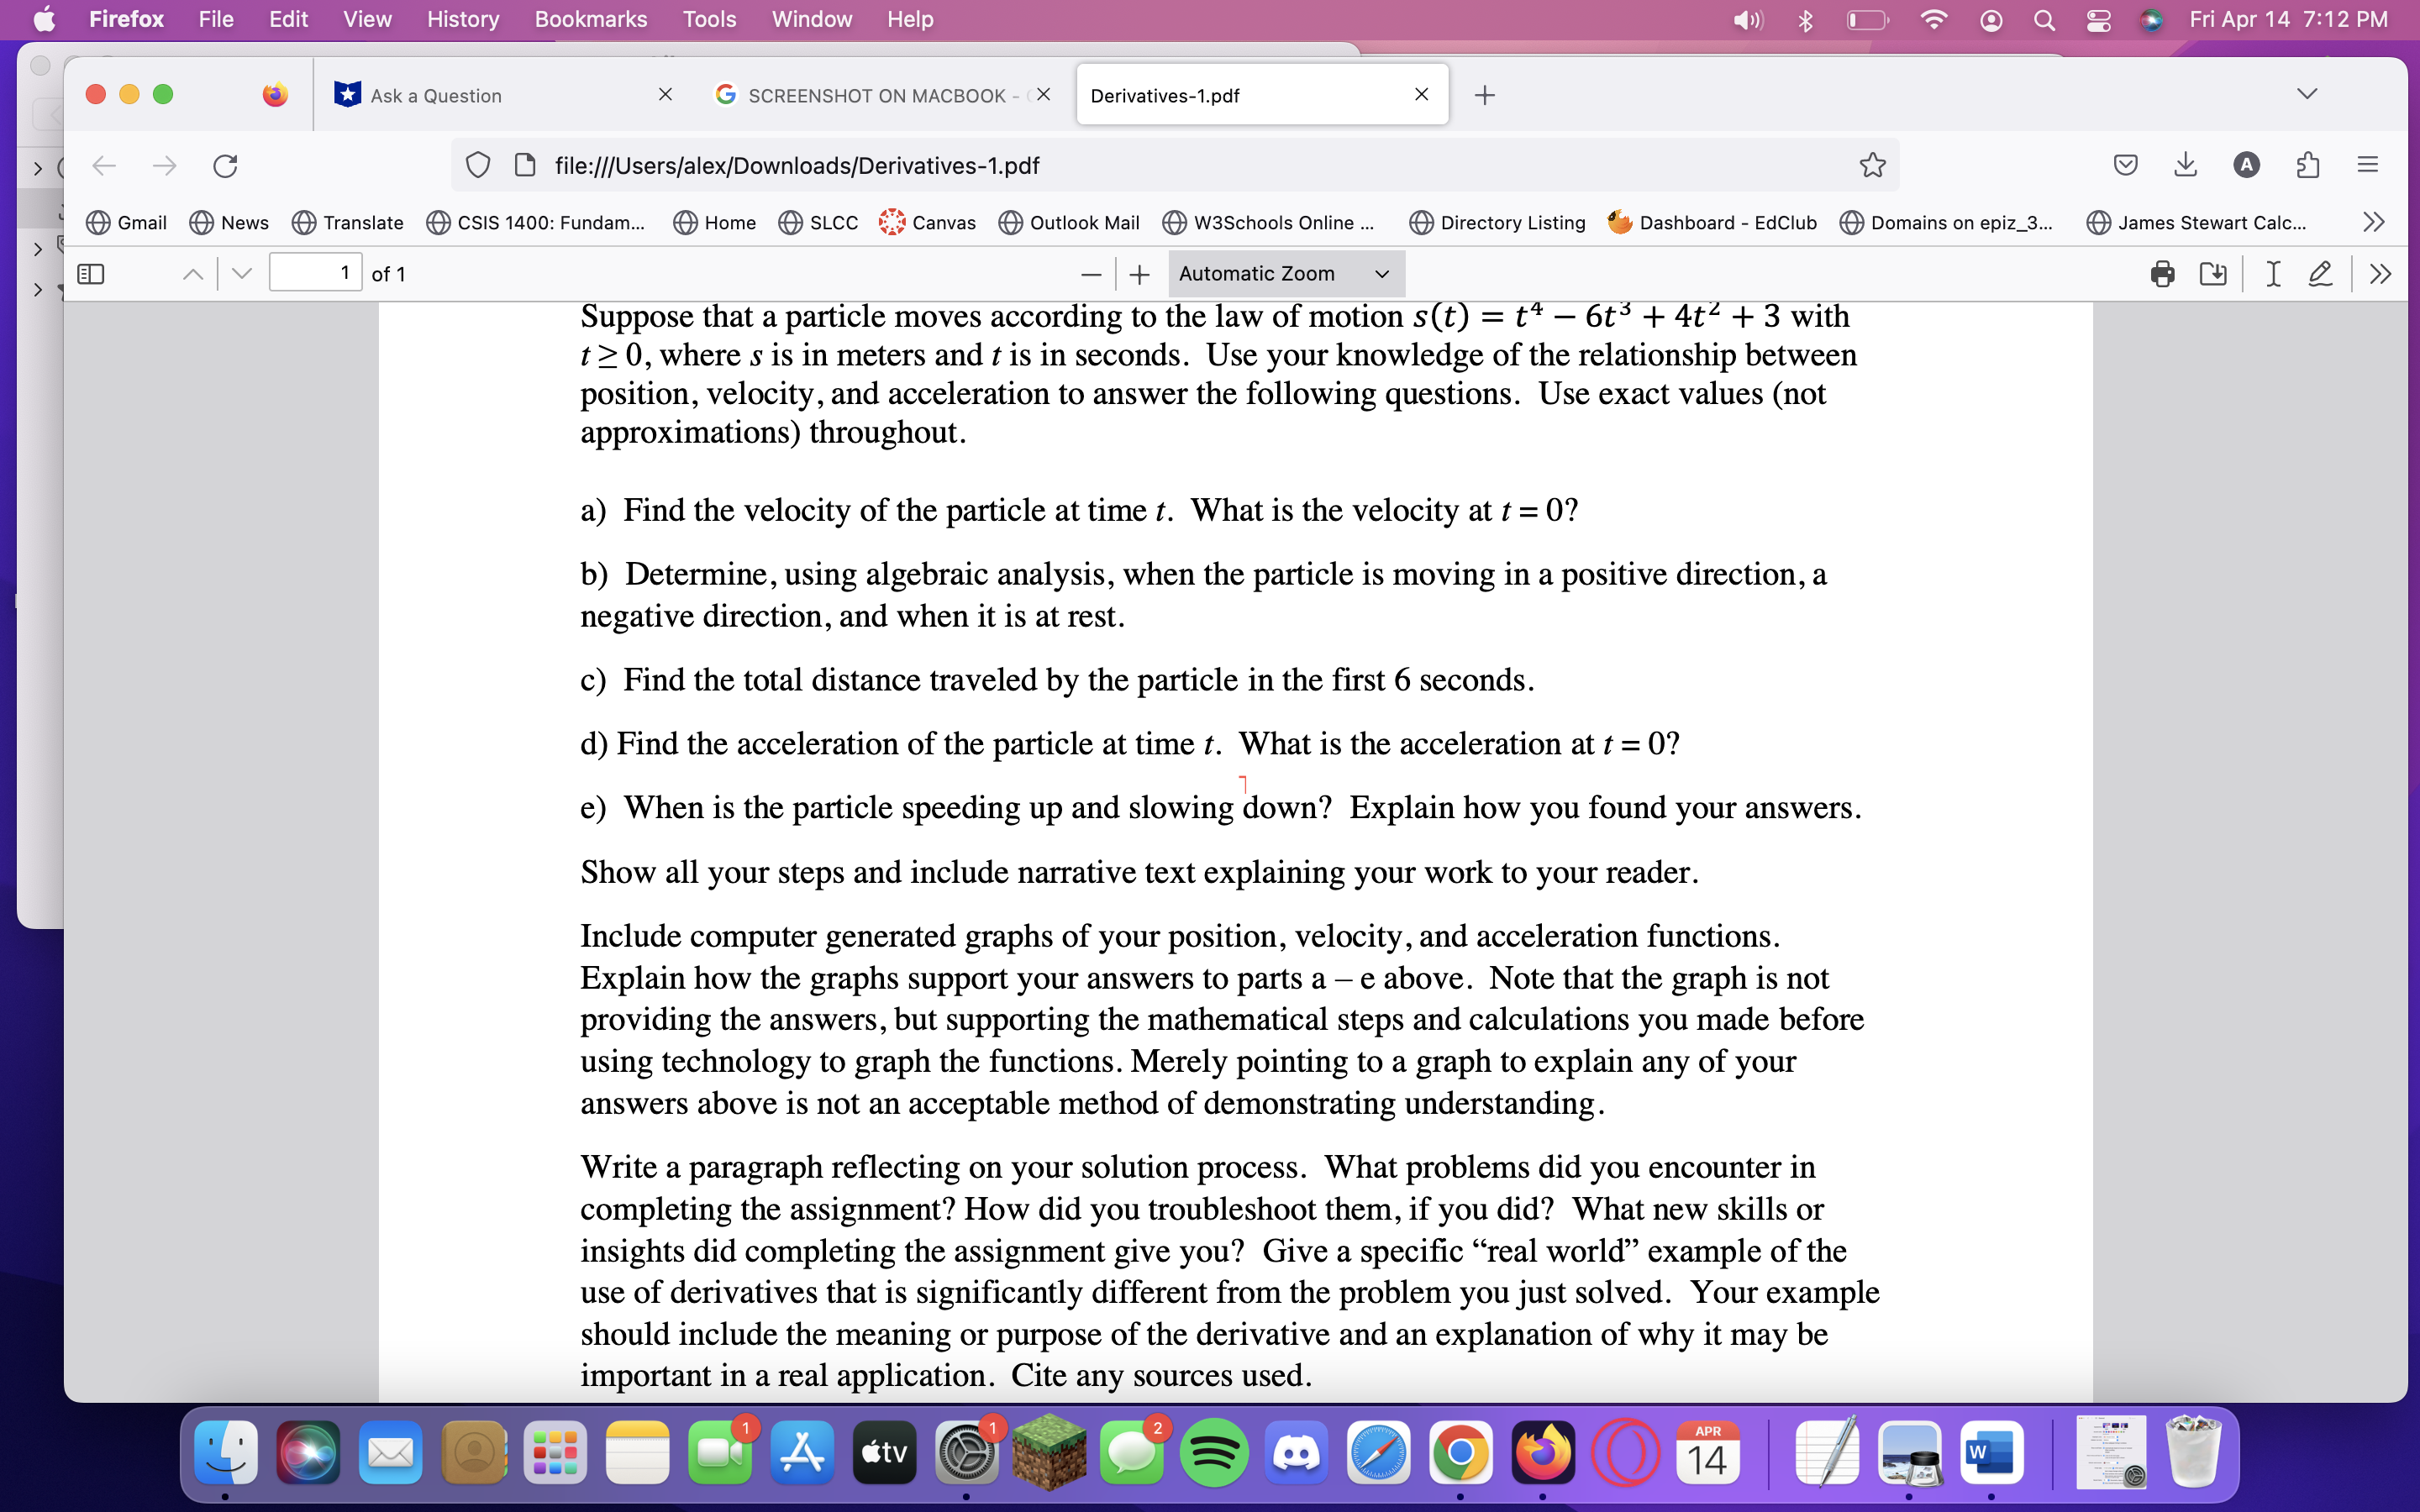Bookmark this page with the star icon
The height and width of the screenshot is (1512, 2420).
pos(1872,165)
